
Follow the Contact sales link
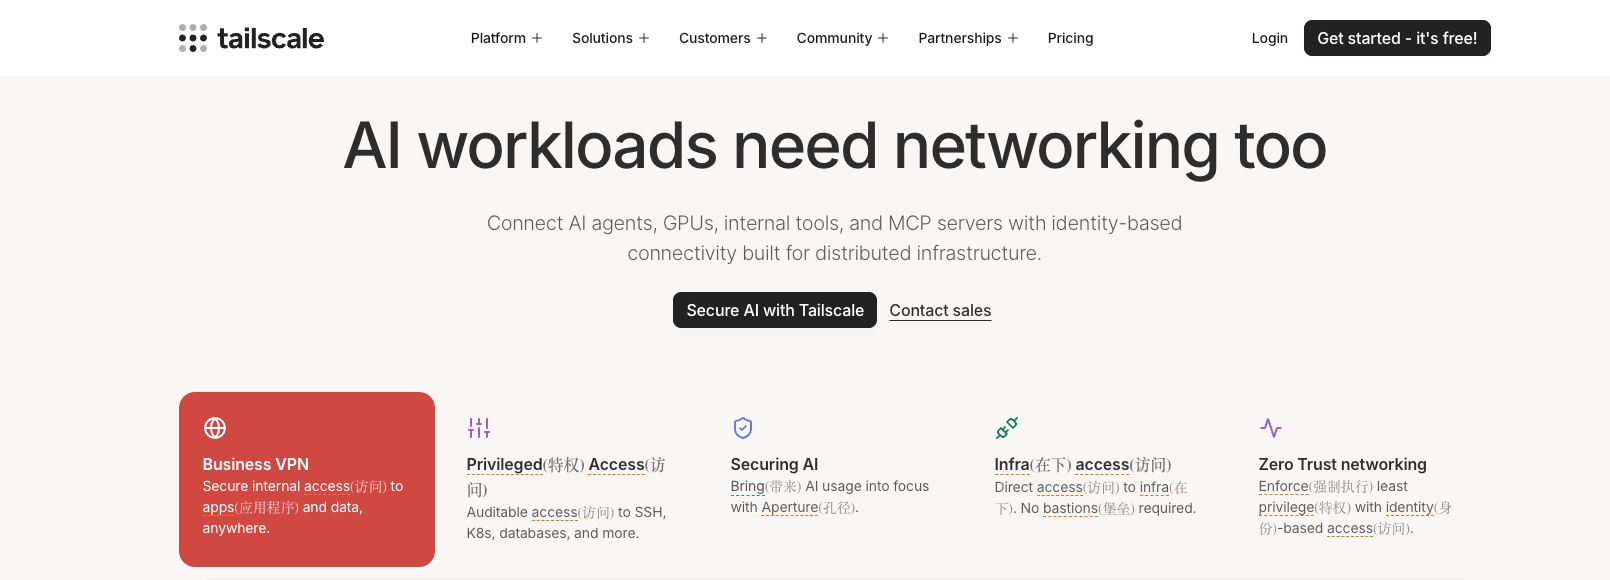click(x=940, y=310)
